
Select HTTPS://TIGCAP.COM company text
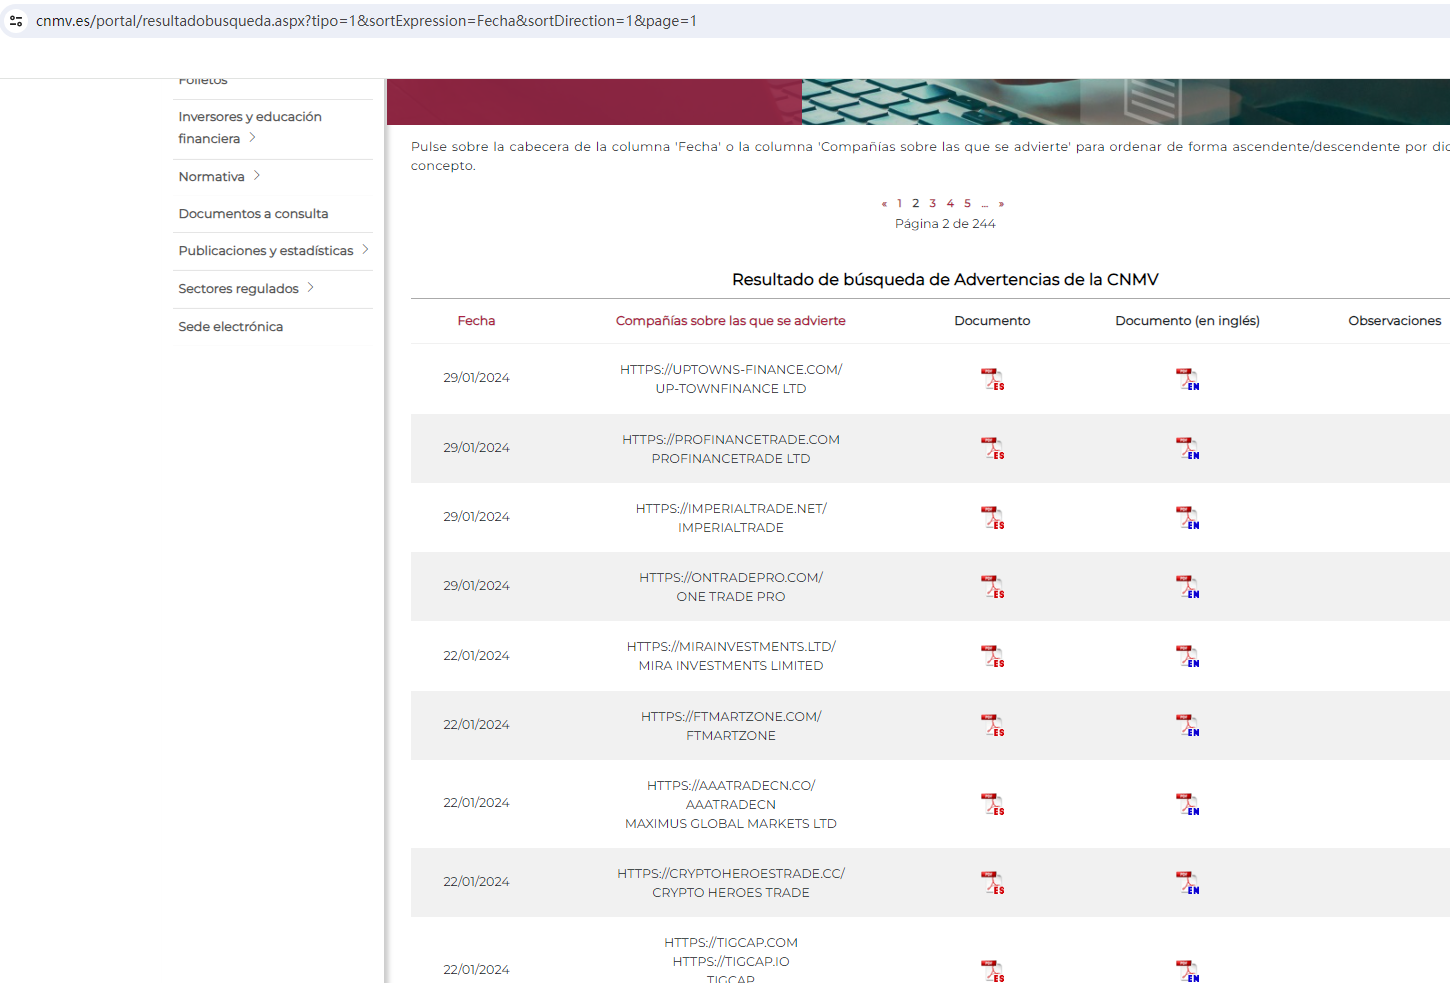[x=731, y=943]
